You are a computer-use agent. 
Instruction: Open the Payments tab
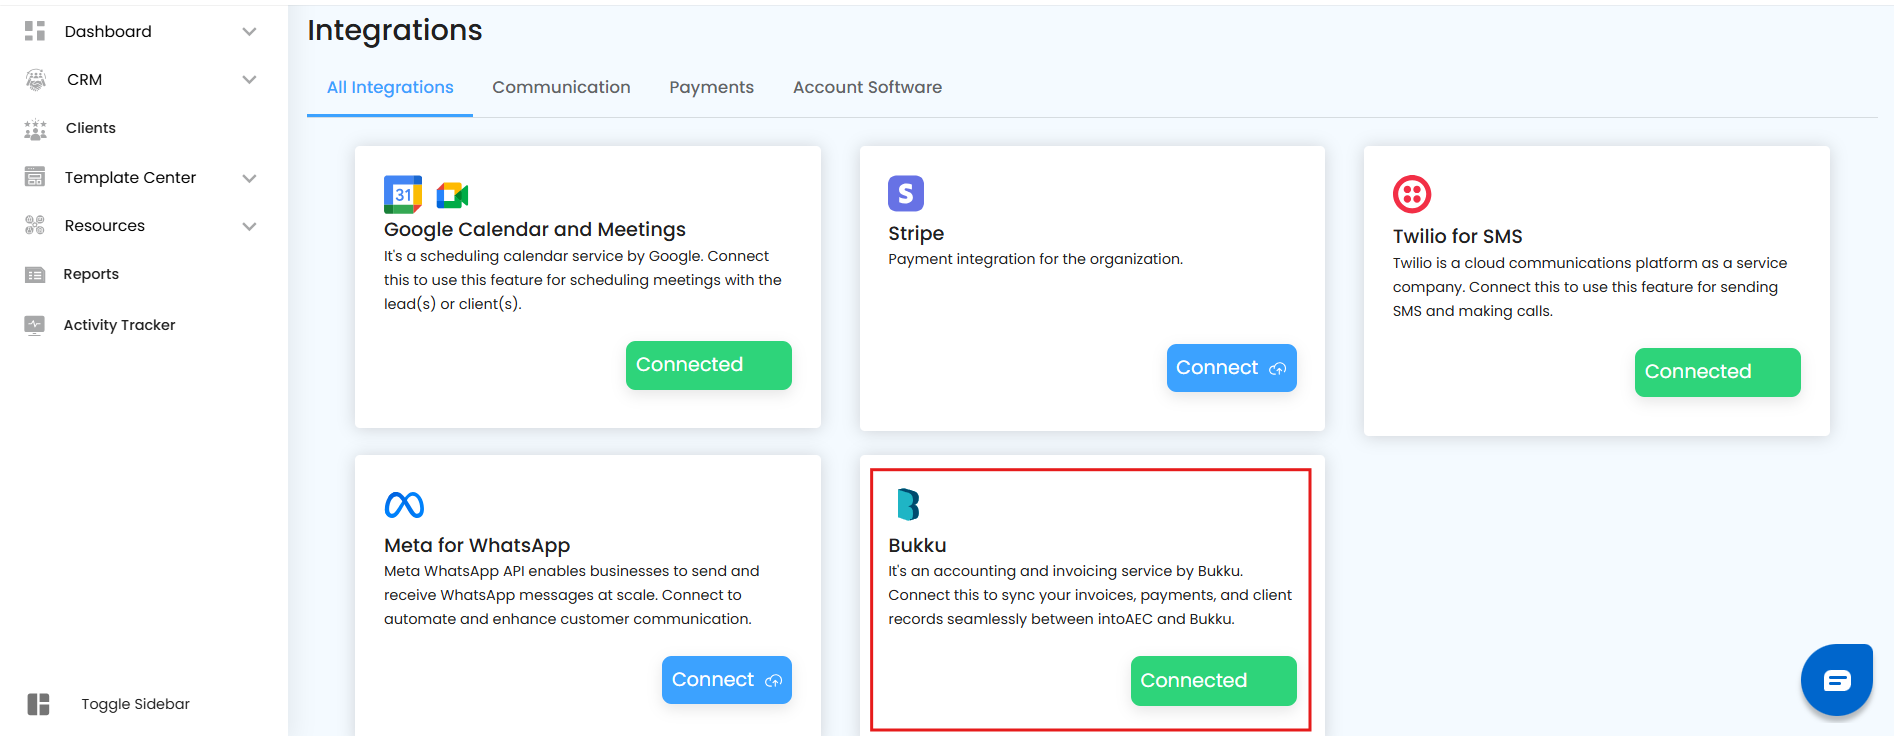point(711,88)
